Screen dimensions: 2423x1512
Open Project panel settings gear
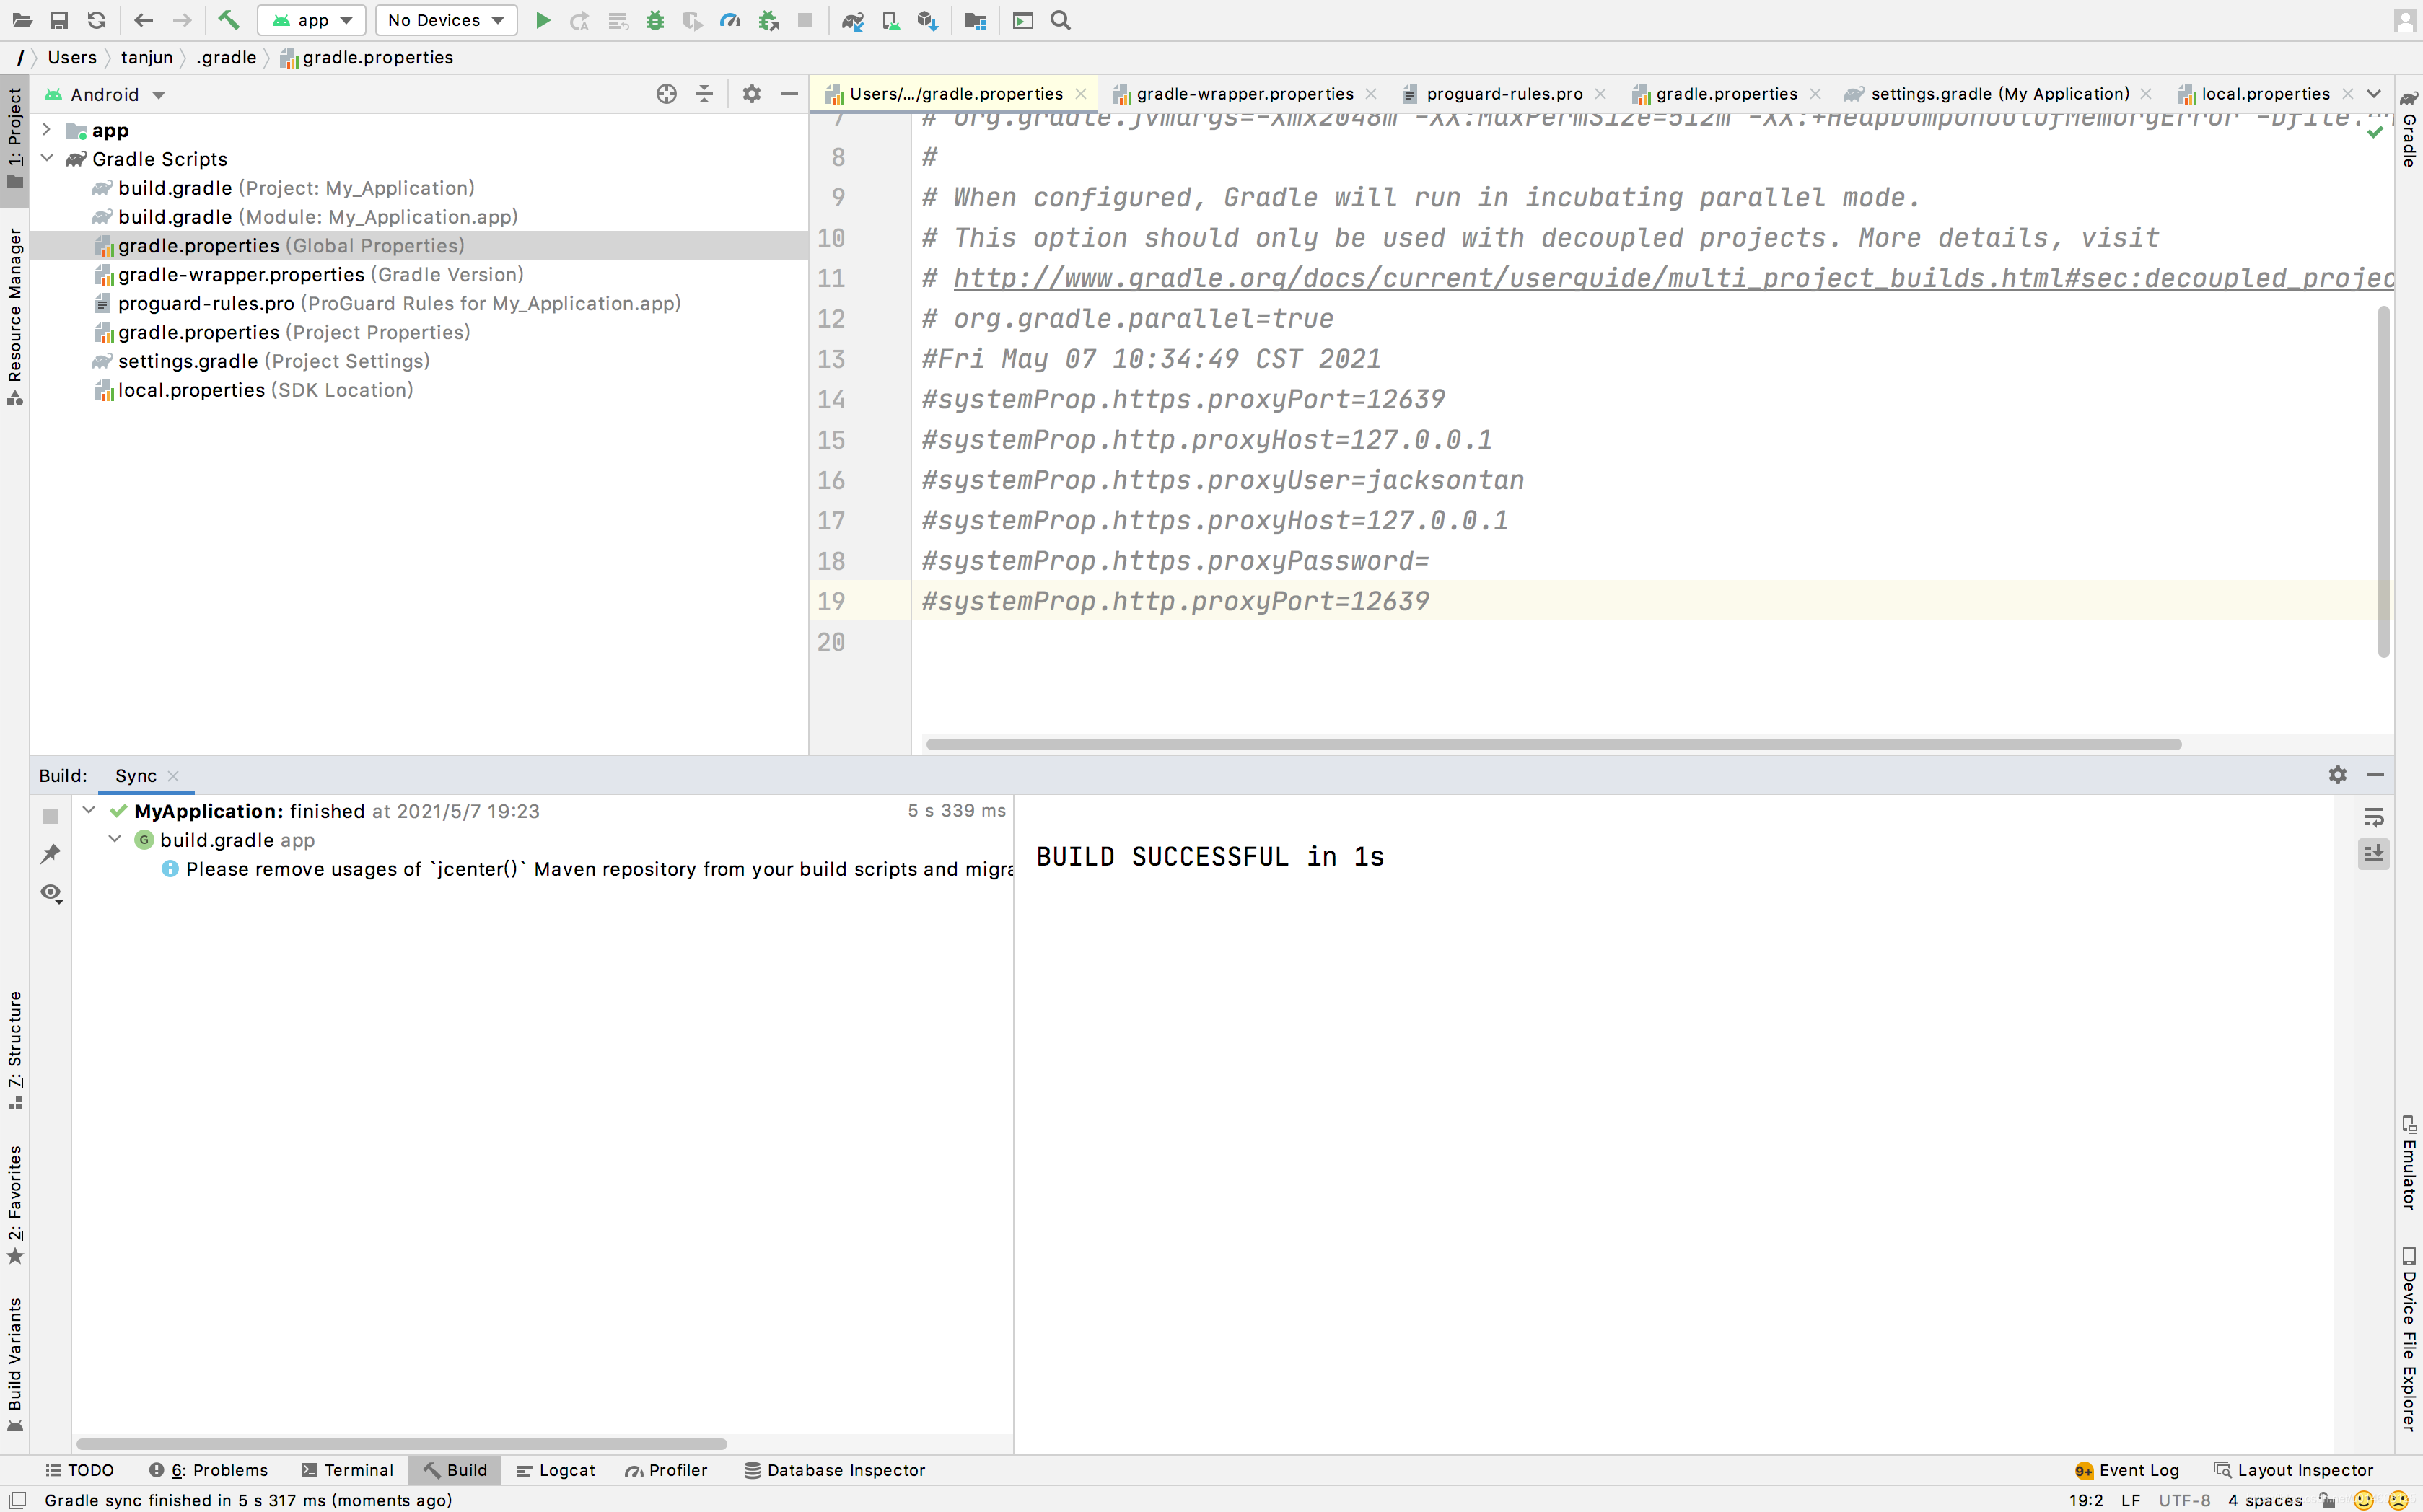752,94
